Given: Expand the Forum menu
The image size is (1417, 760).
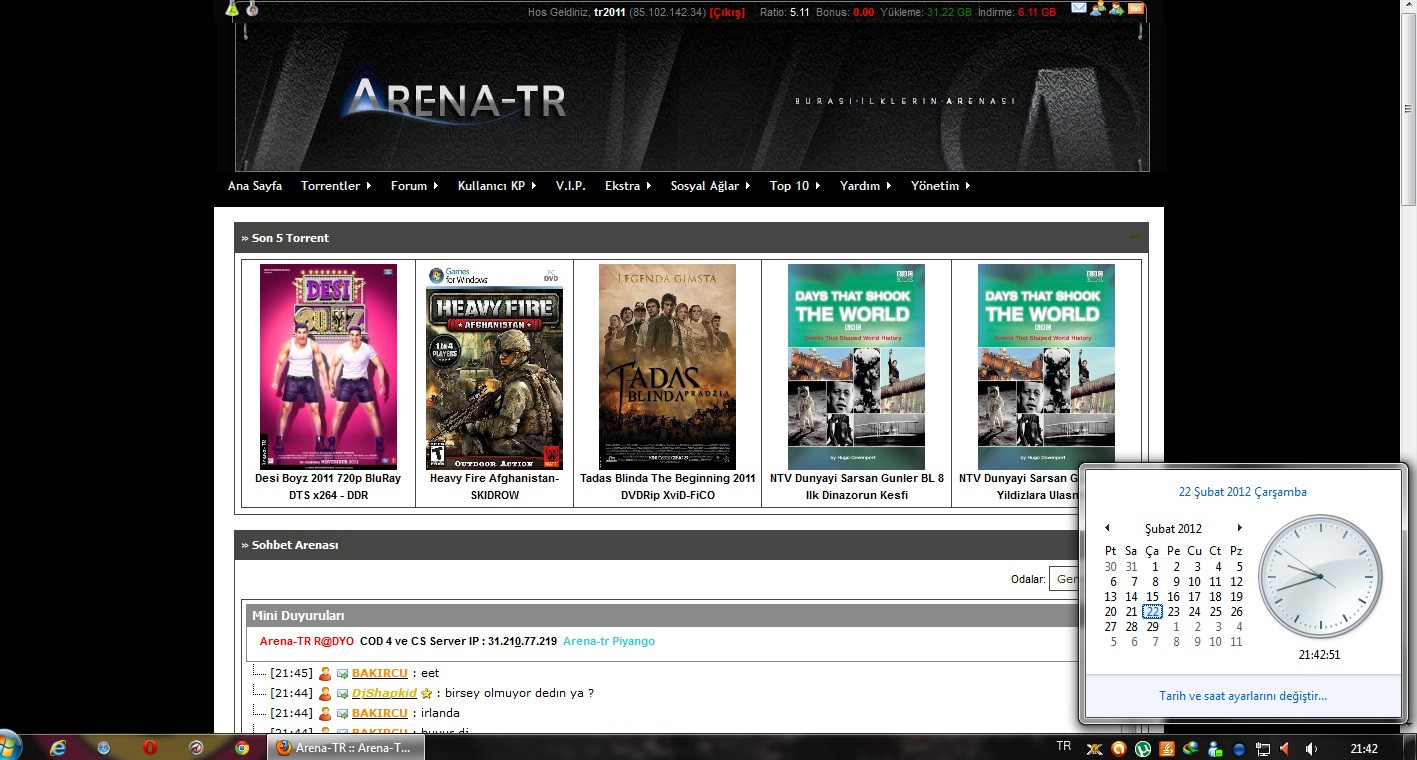Looking at the screenshot, I should [414, 186].
